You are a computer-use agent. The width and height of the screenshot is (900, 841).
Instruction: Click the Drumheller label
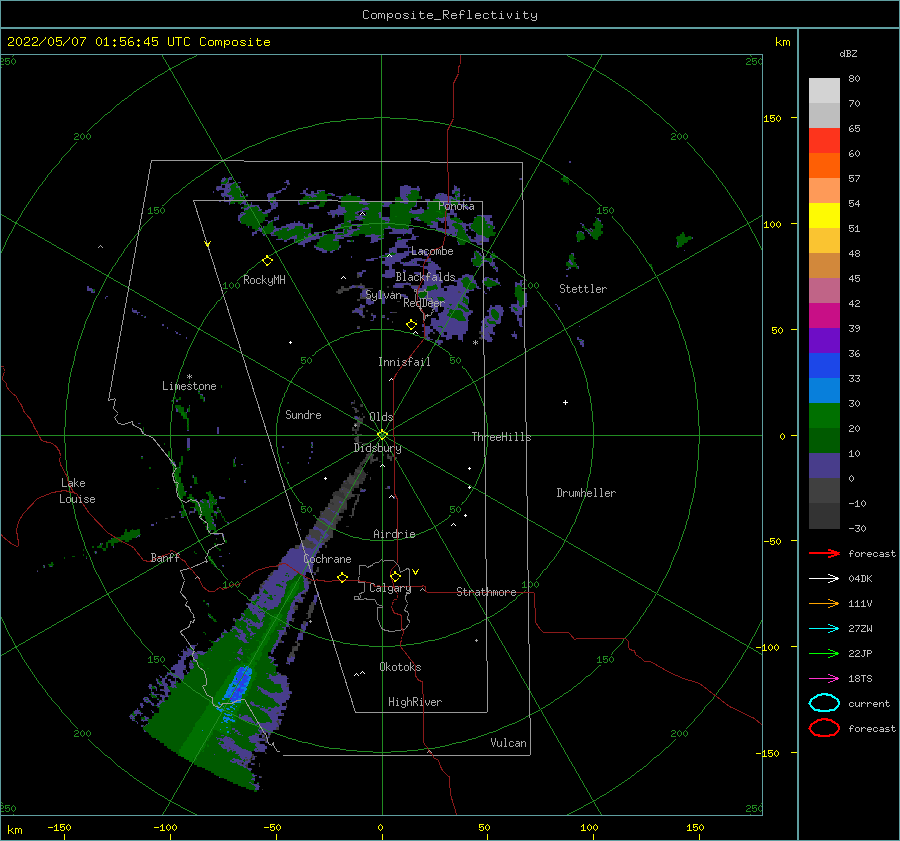pos(586,493)
